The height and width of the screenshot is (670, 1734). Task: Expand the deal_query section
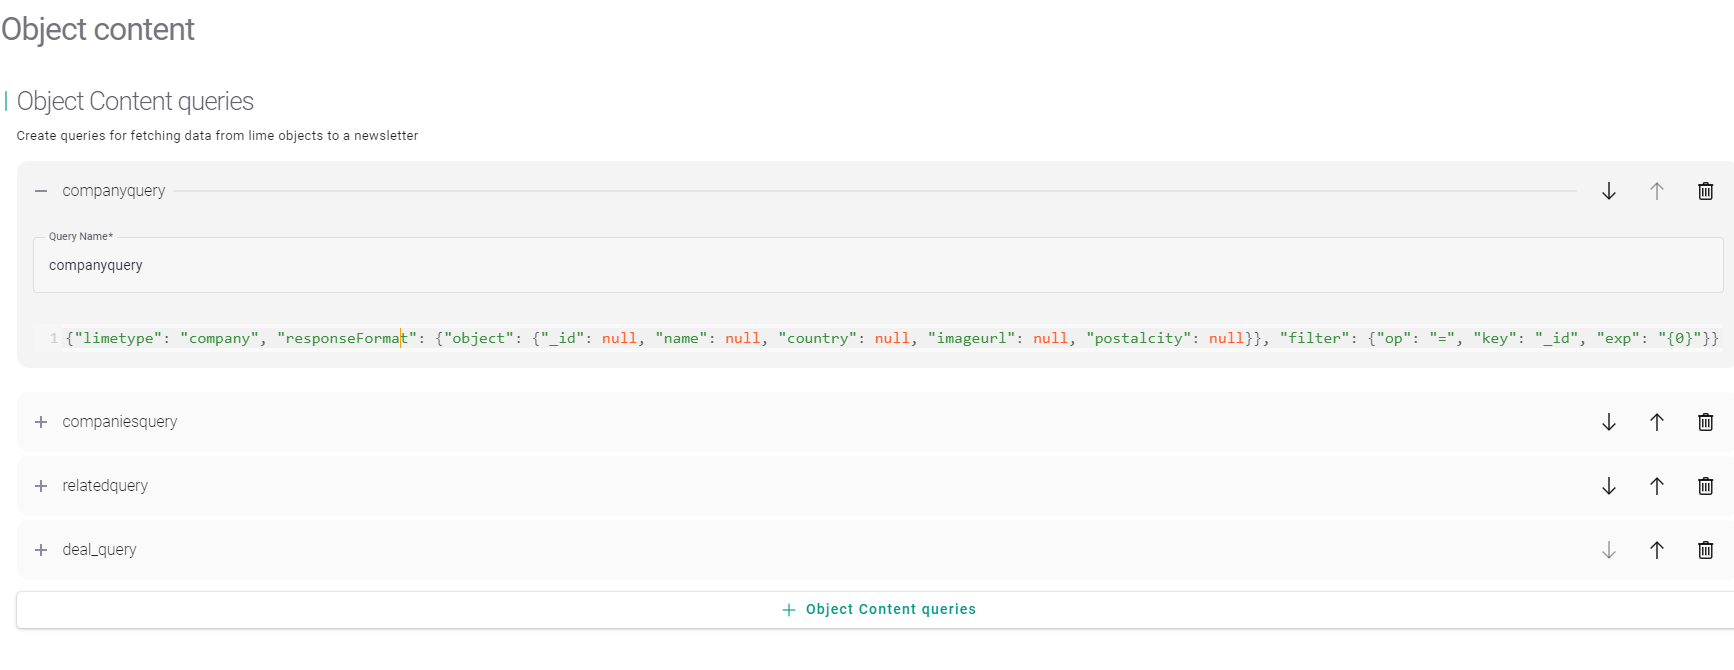tap(41, 550)
